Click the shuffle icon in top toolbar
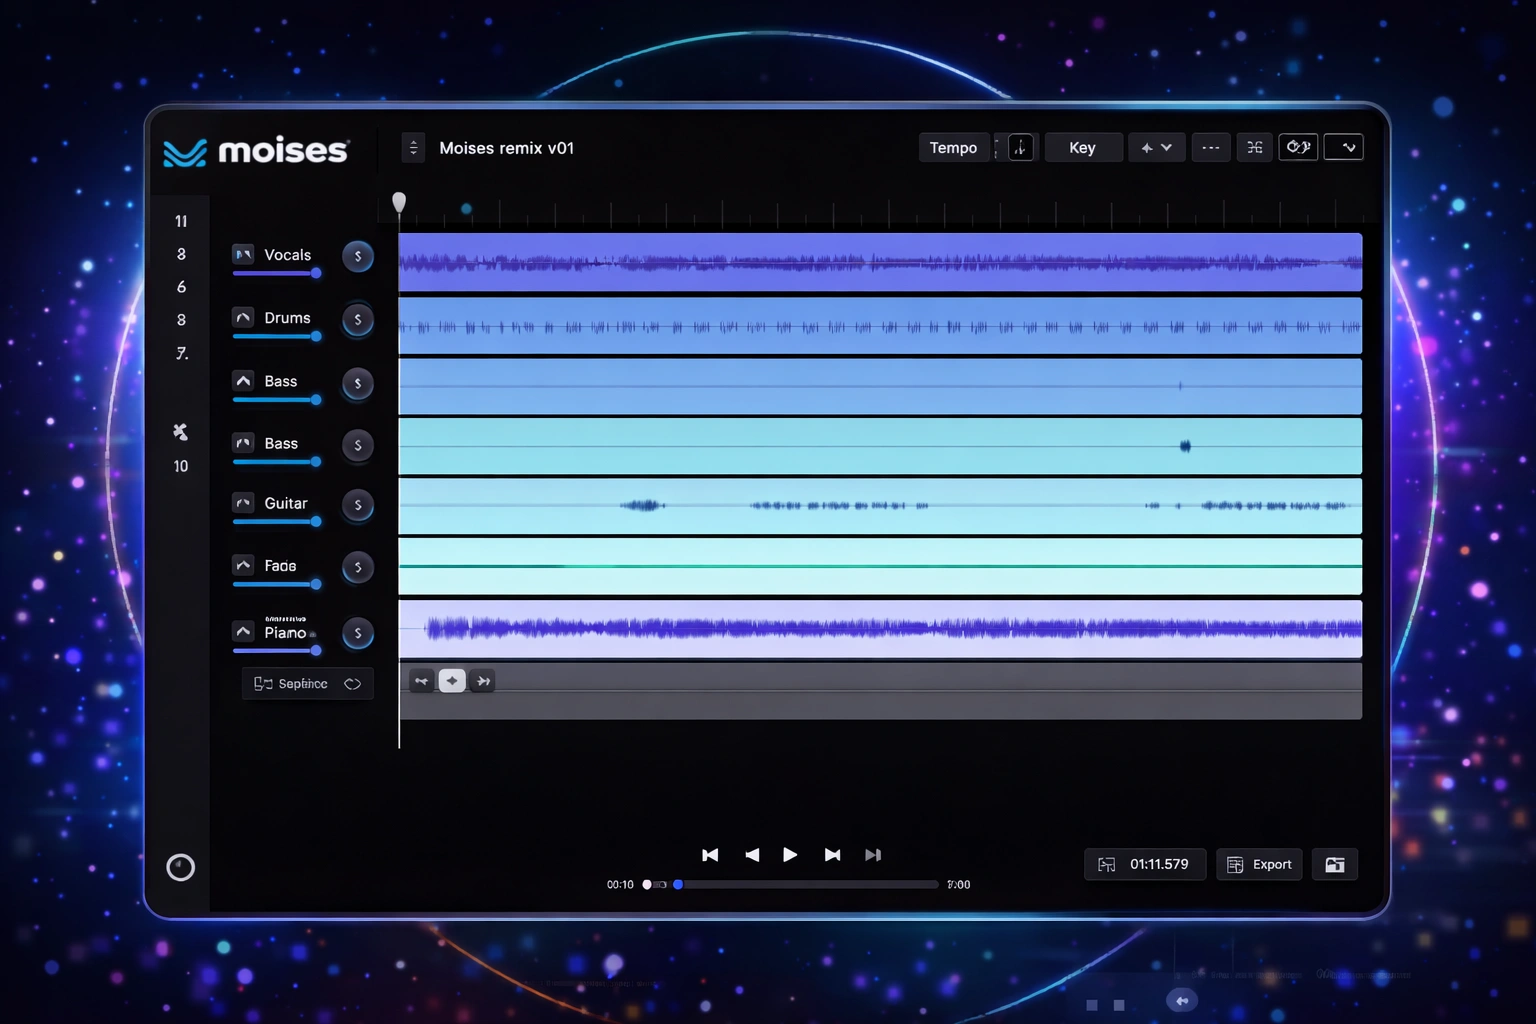The width and height of the screenshot is (1536, 1024). pos(1255,148)
